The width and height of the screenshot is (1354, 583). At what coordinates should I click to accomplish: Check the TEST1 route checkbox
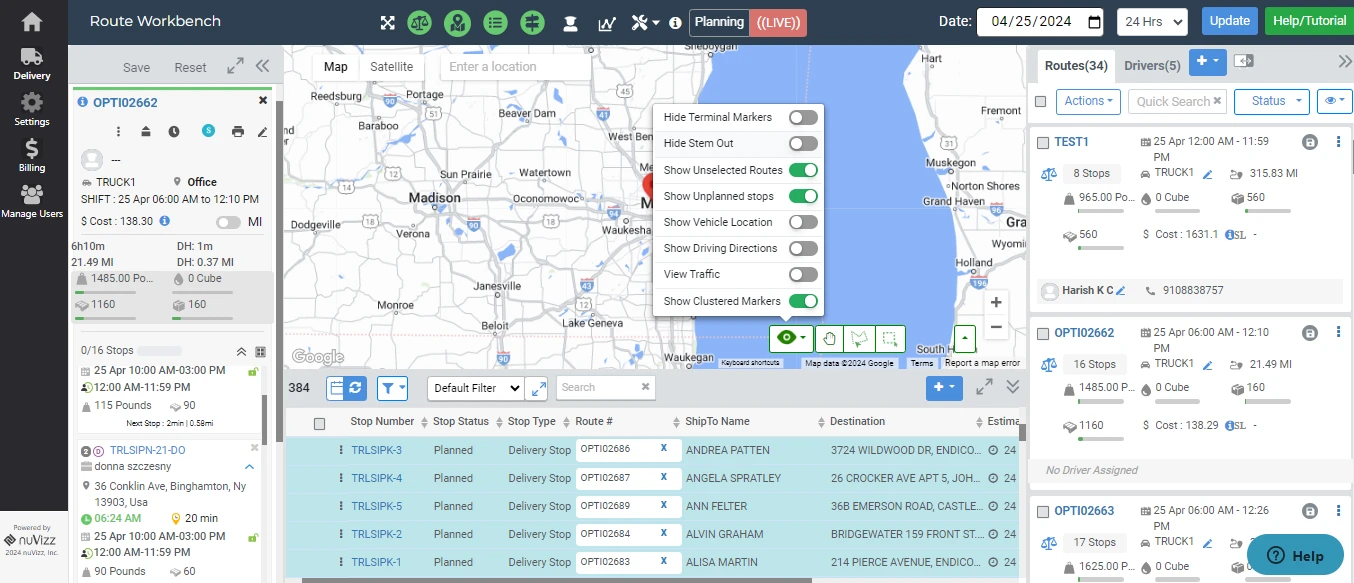(1043, 142)
